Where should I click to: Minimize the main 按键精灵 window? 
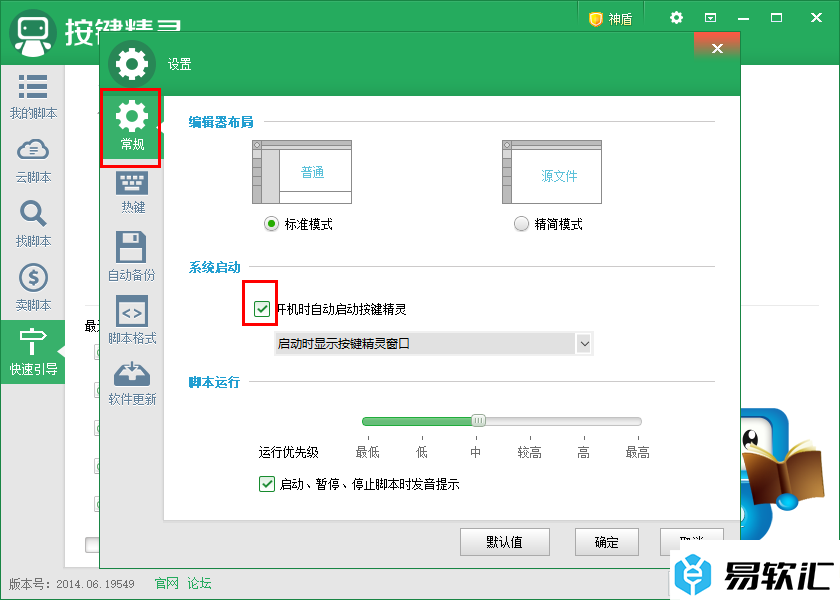(743, 18)
